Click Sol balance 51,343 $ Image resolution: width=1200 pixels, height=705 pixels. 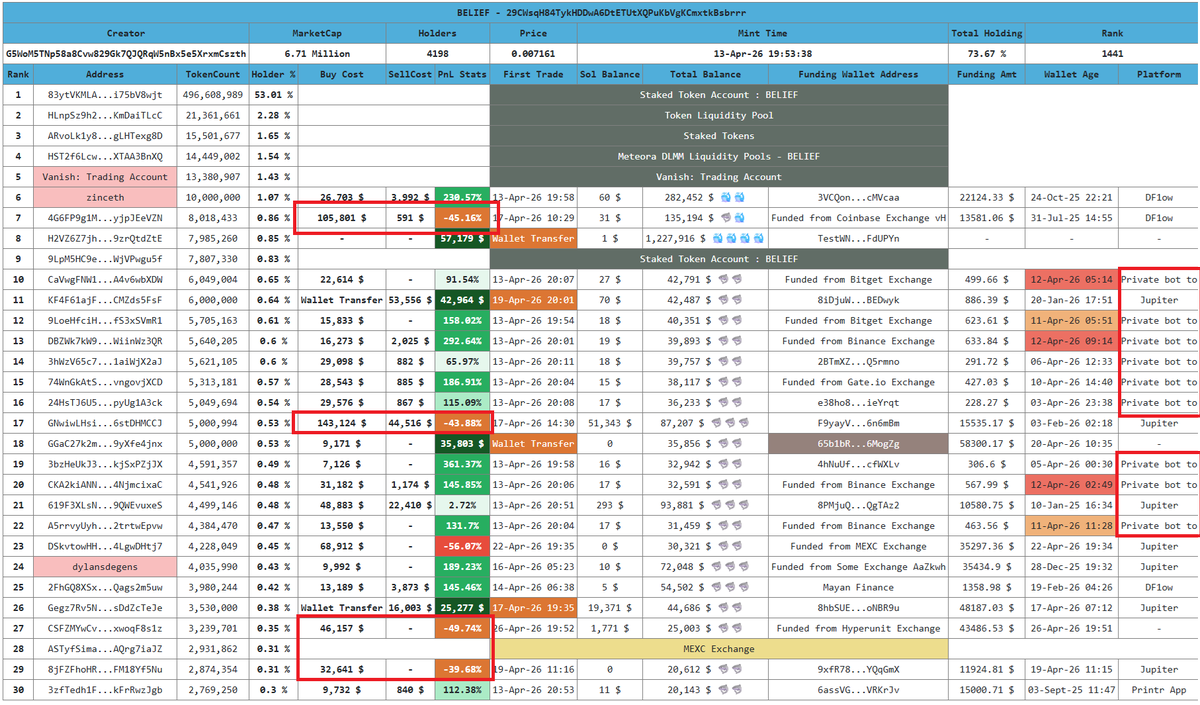pos(610,423)
